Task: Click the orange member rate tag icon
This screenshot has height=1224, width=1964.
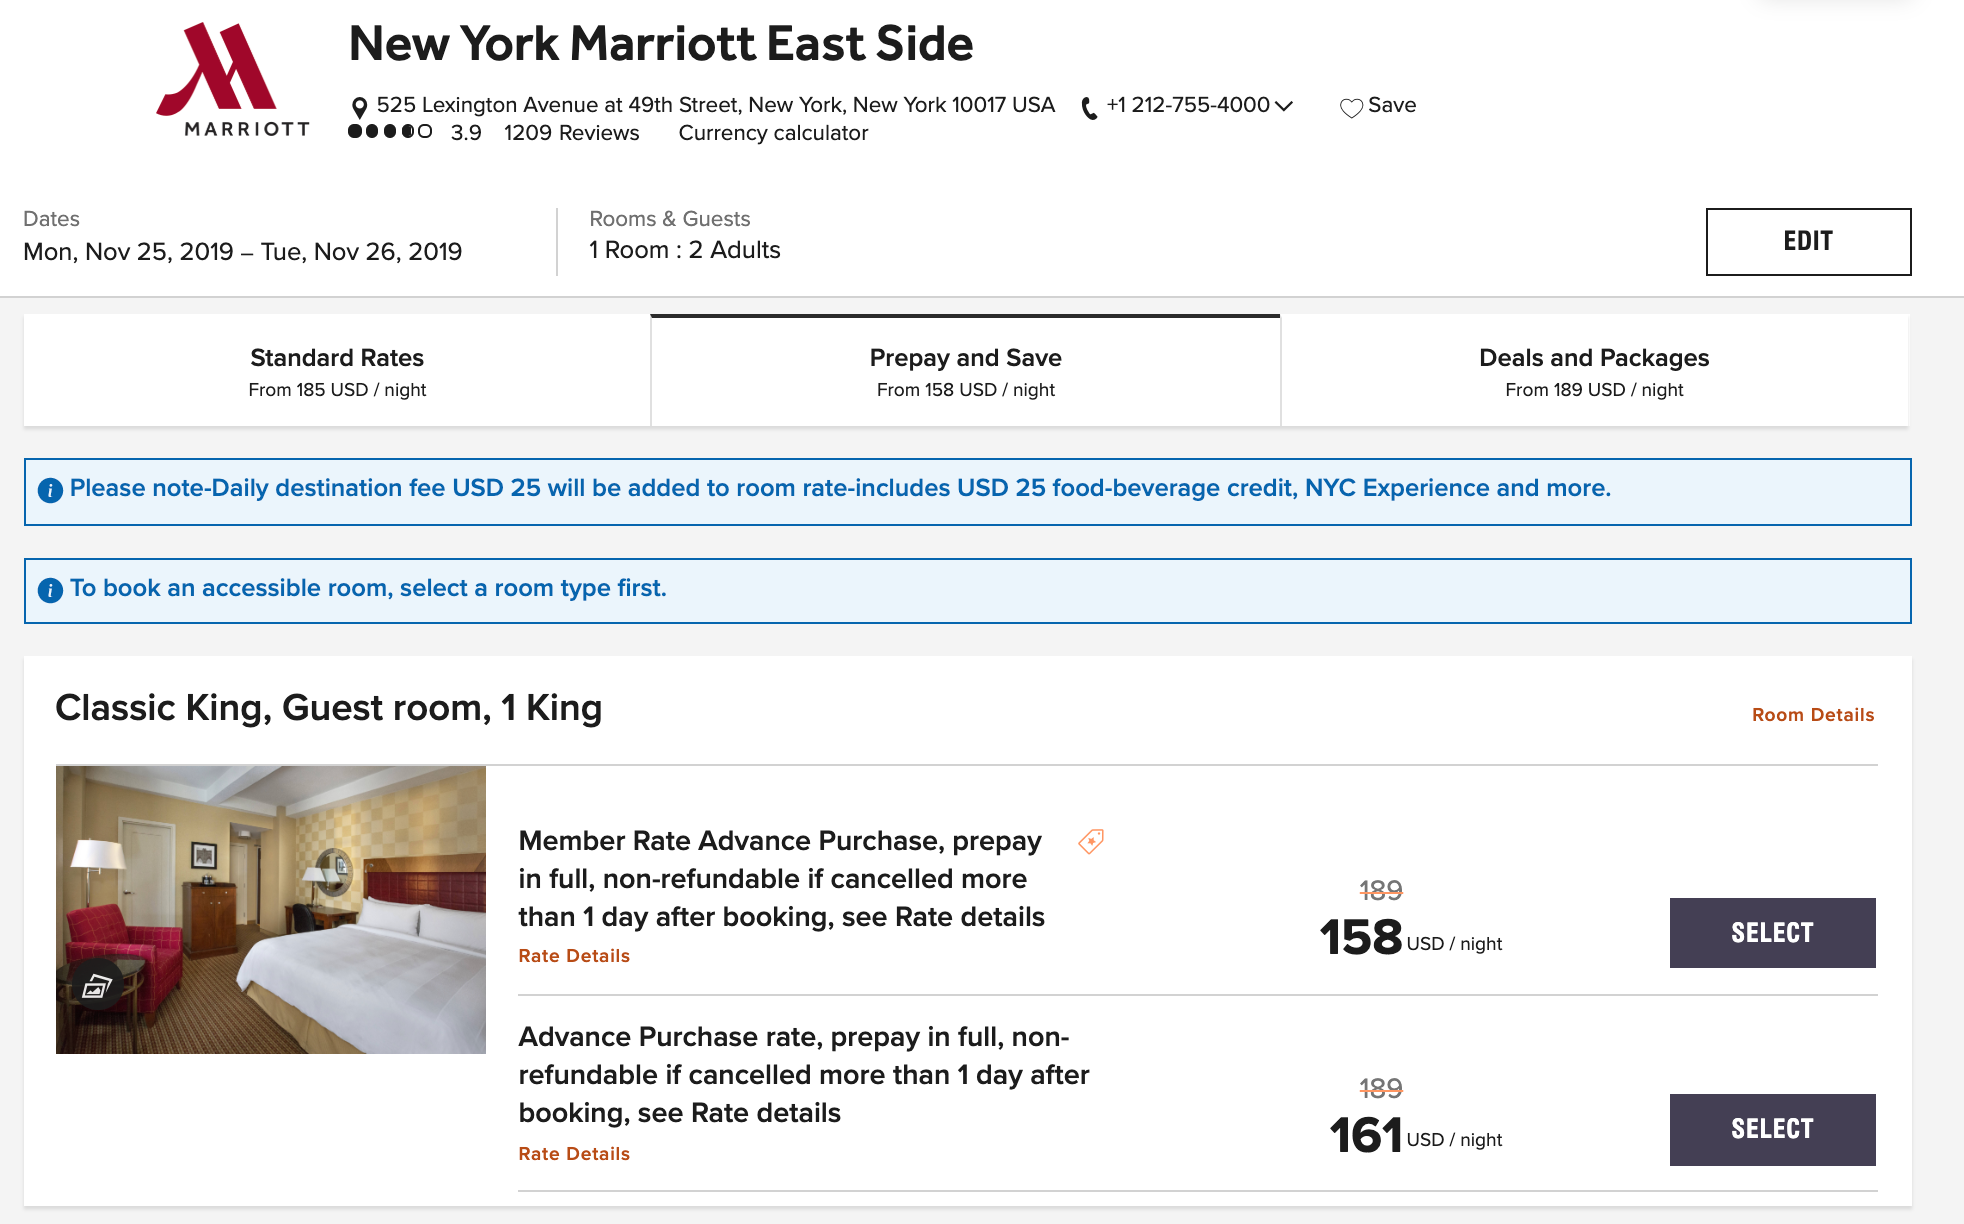Action: [1091, 841]
